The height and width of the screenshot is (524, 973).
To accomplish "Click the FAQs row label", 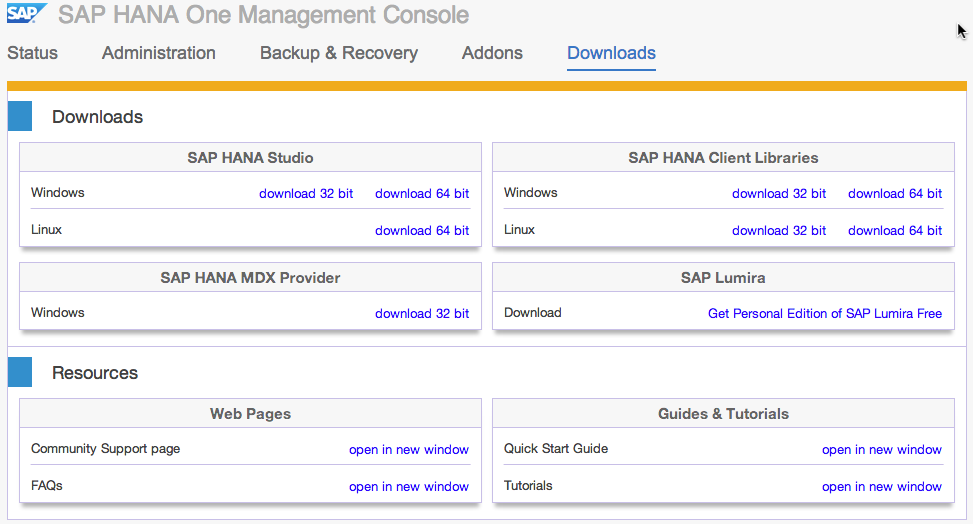I will click(47, 486).
